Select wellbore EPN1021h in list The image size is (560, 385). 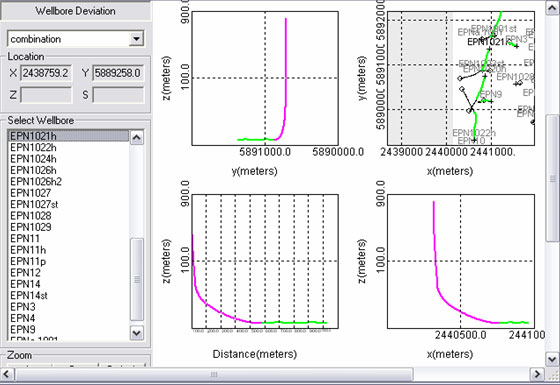[68, 136]
